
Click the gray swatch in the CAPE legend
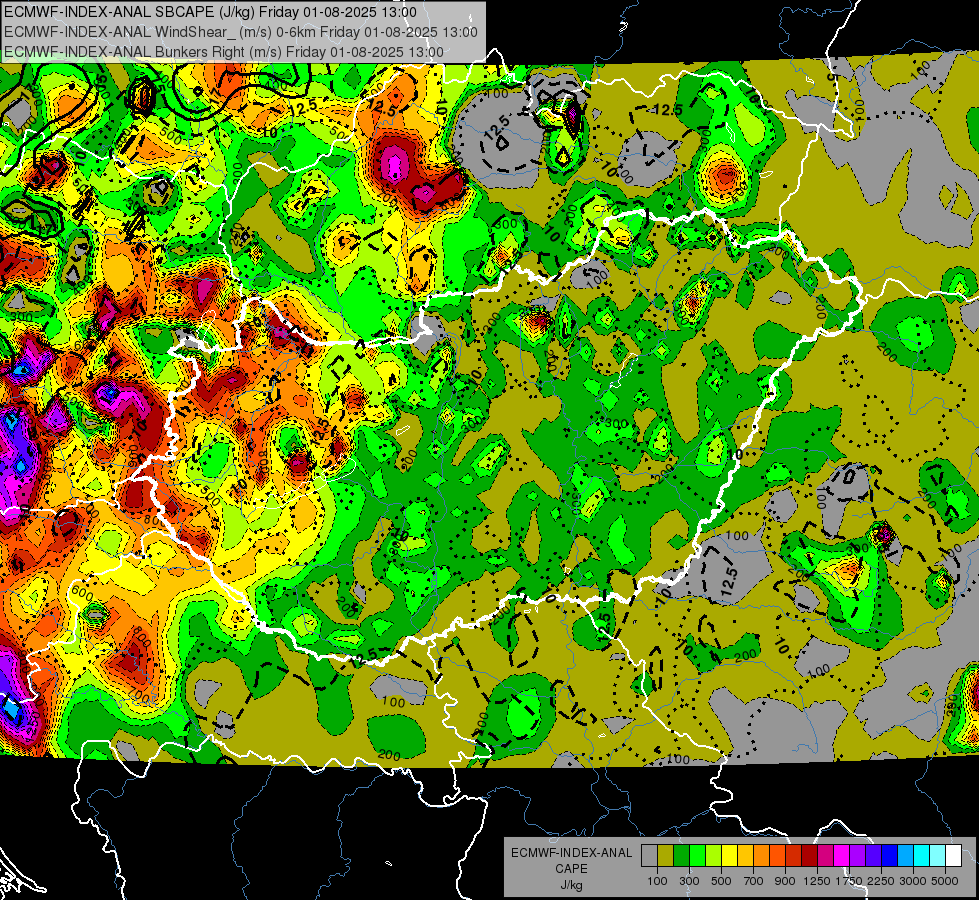point(649,856)
